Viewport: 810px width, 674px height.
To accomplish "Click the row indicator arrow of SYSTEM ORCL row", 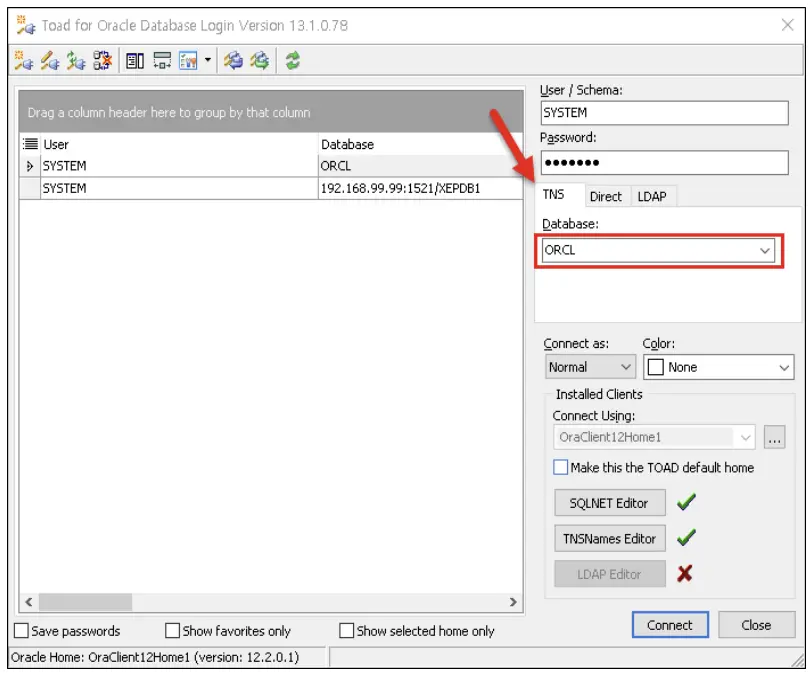I will pos(29,166).
